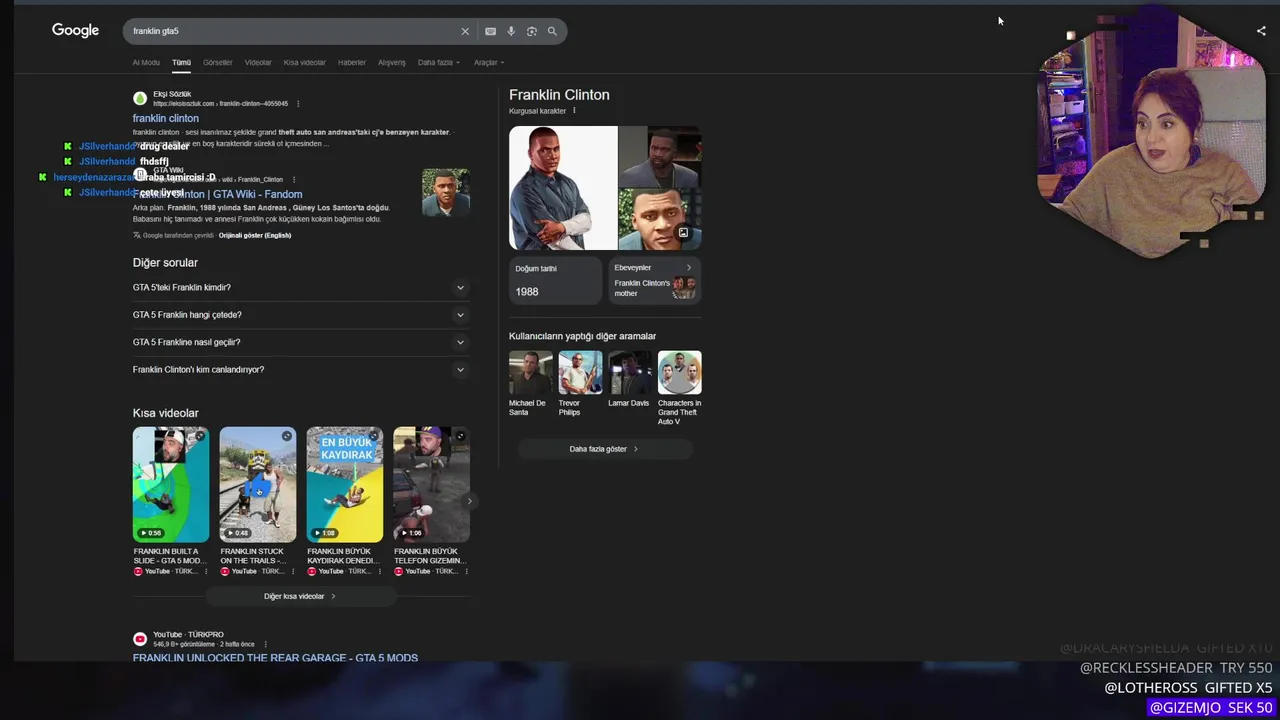The width and height of the screenshot is (1280, 720).
Task: Open Trevor Philips related search
Action: 580,383
